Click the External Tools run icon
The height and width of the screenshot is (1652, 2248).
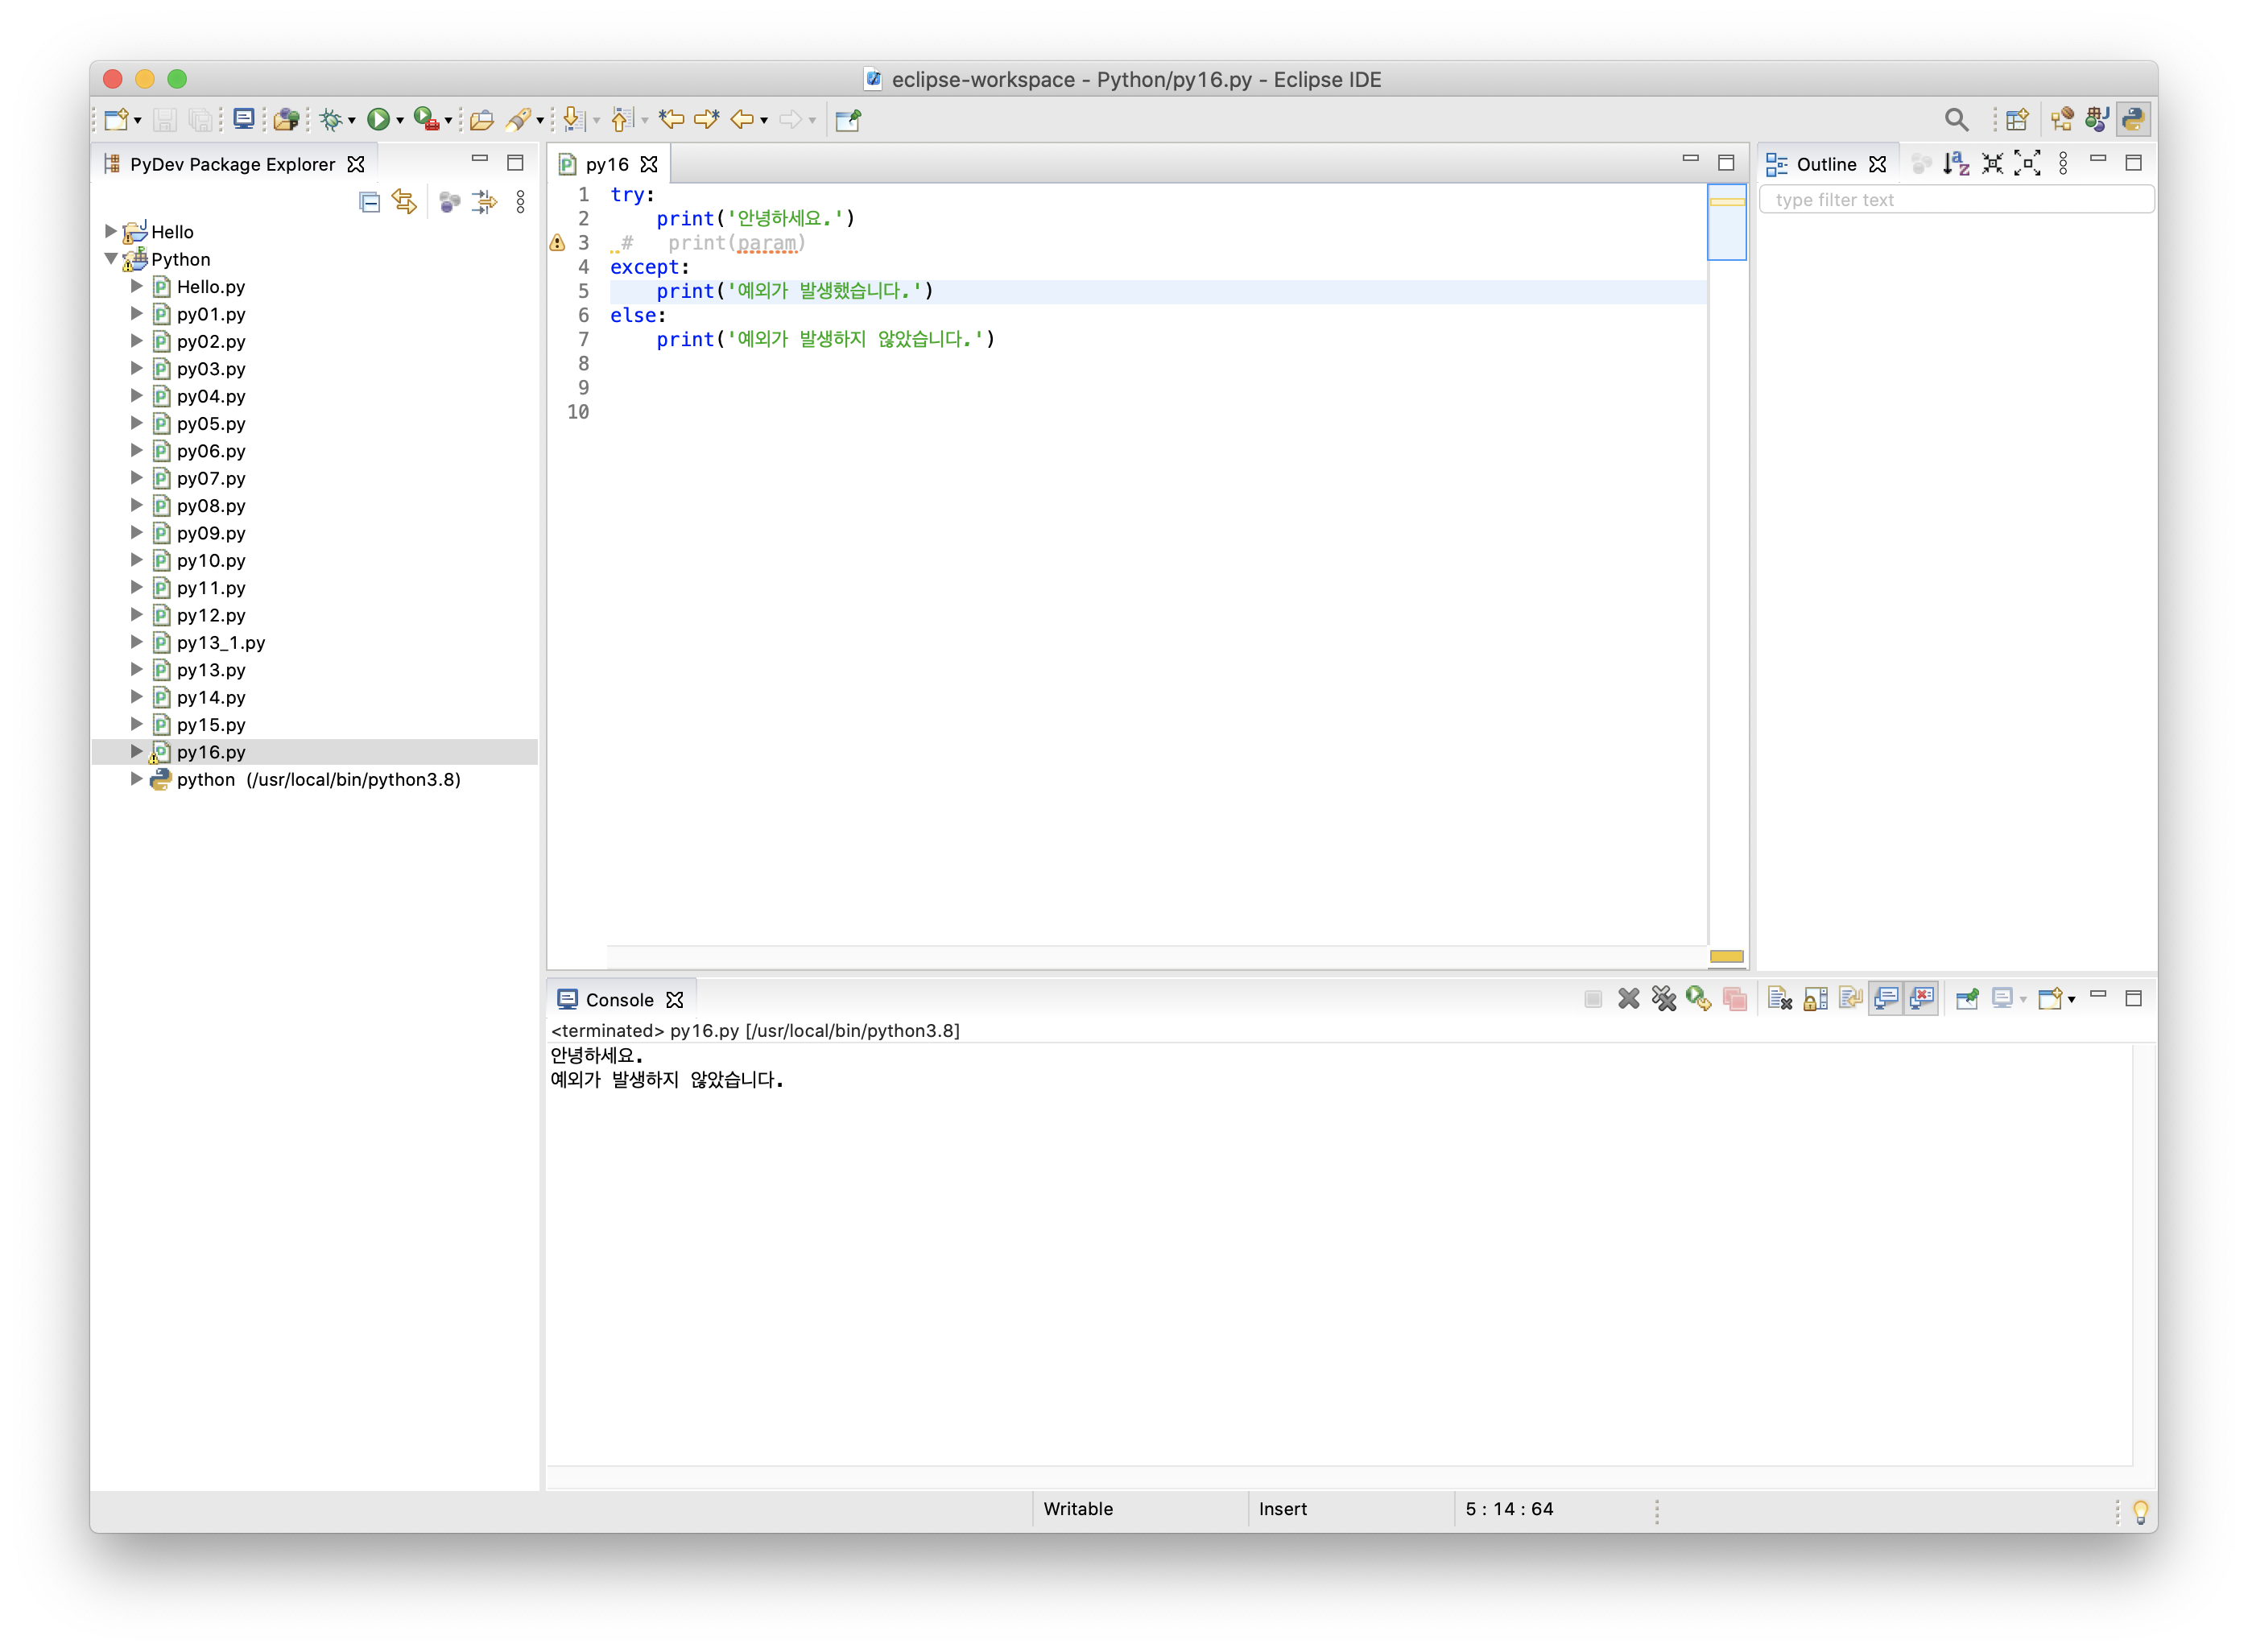(x=426, y=120)
